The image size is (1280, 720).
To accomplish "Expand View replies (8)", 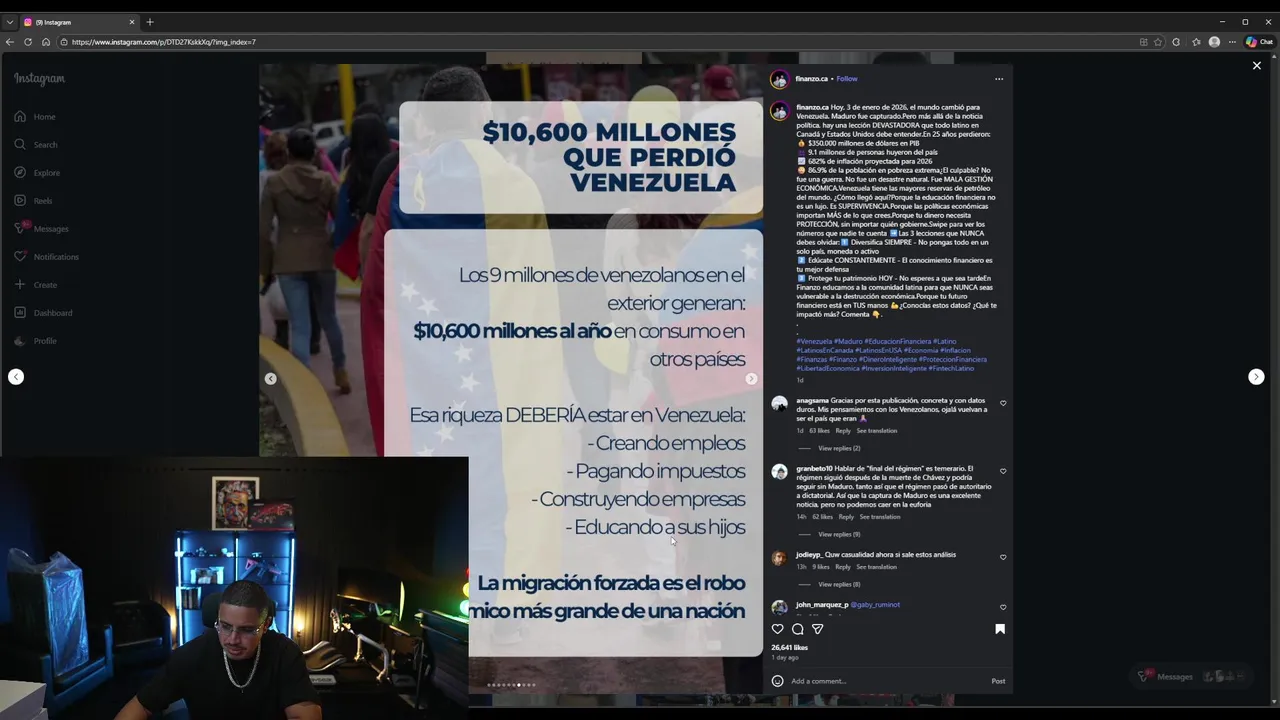I will [839, 584].
